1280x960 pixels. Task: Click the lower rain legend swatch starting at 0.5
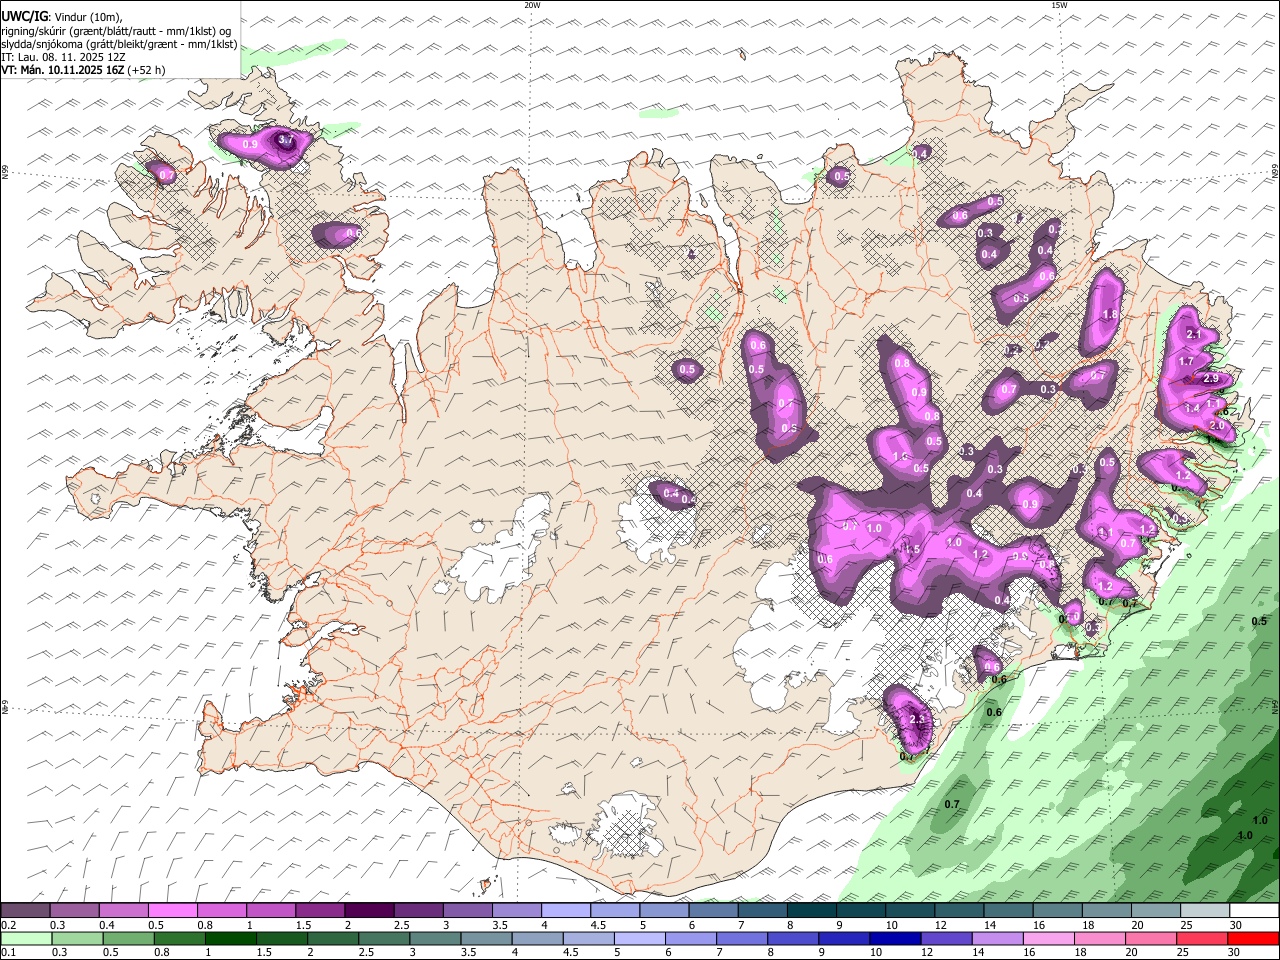click(x=129, y=939)
